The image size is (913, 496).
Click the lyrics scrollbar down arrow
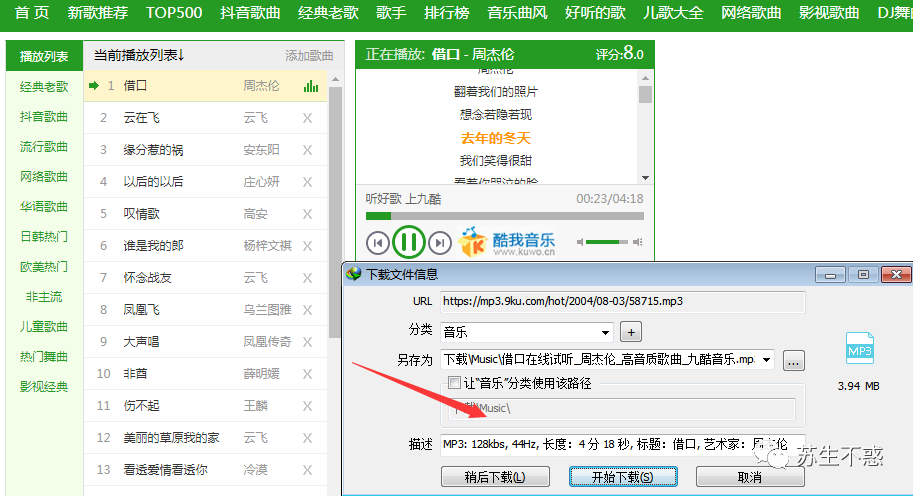(645, 178)
